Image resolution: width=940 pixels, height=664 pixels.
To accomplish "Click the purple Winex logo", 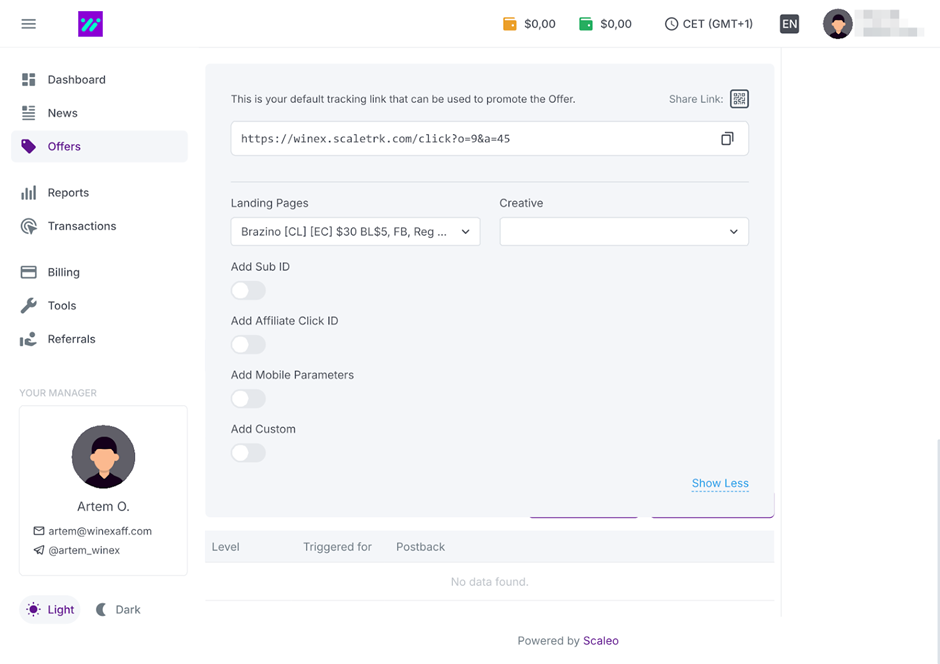I will tap(90, 24).
